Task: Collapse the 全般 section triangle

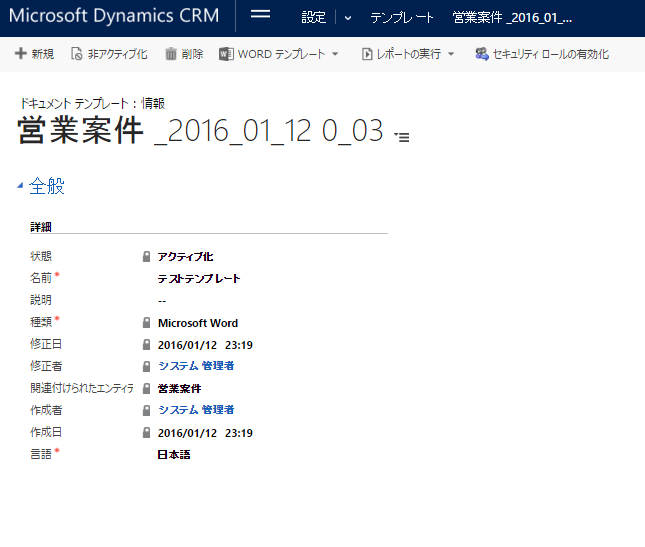Action: [x=20, y=186]
